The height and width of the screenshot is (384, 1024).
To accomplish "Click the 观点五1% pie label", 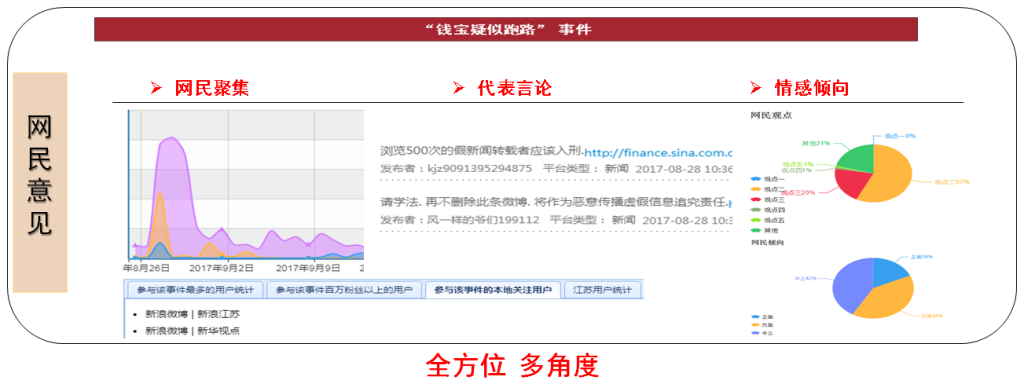I will tap(798, 164).
